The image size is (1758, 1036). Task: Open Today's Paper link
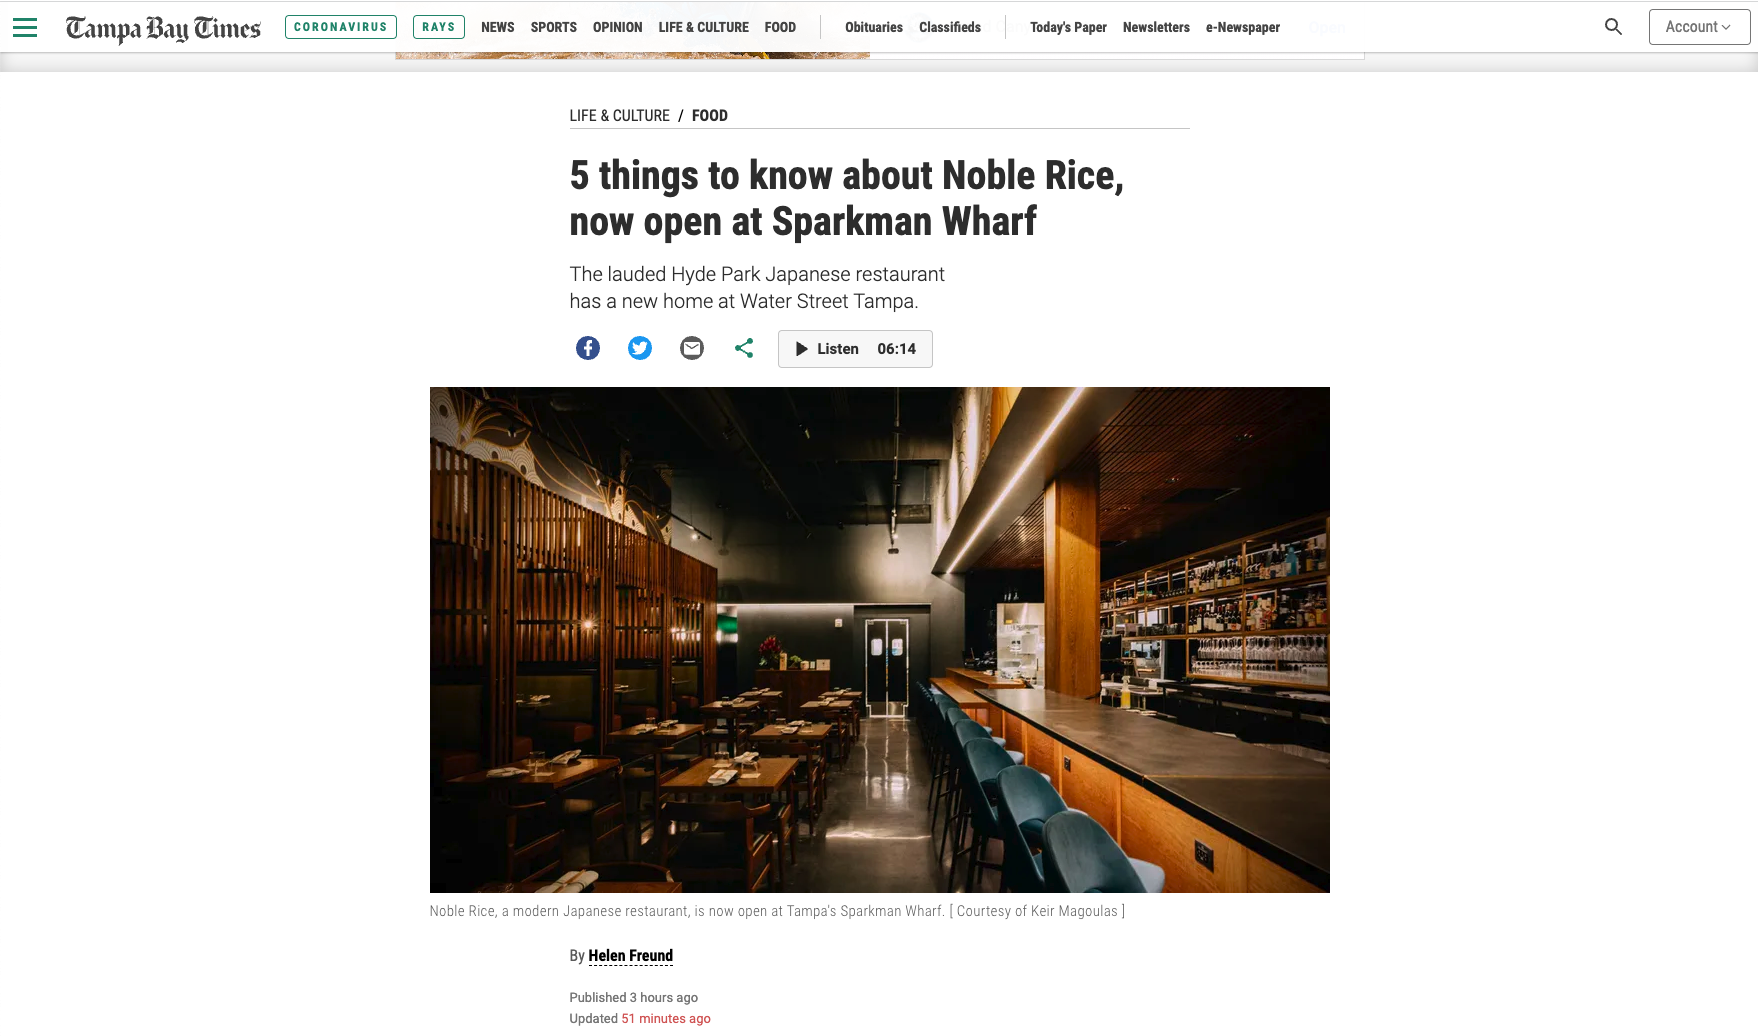(x=1068, y=27)
